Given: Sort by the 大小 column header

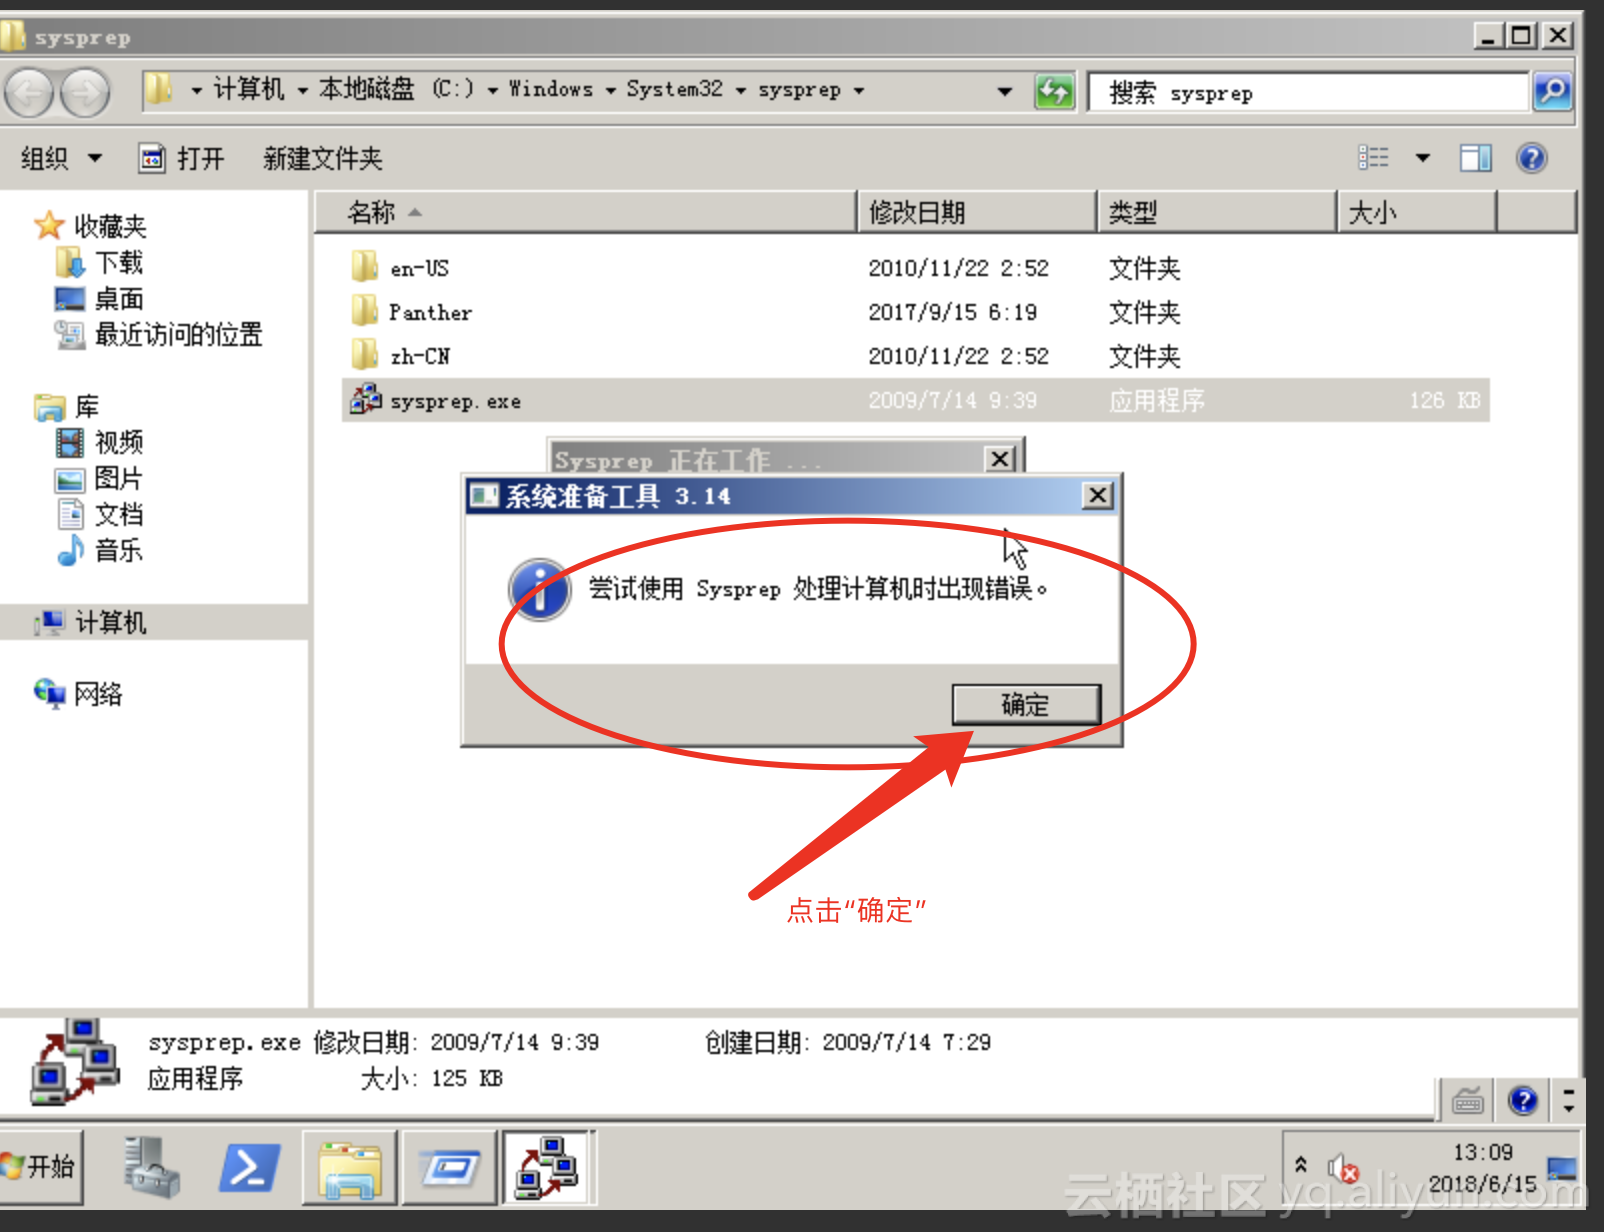Looking at the screenshot, I should pyautogui.click(x=1417, y=212).
